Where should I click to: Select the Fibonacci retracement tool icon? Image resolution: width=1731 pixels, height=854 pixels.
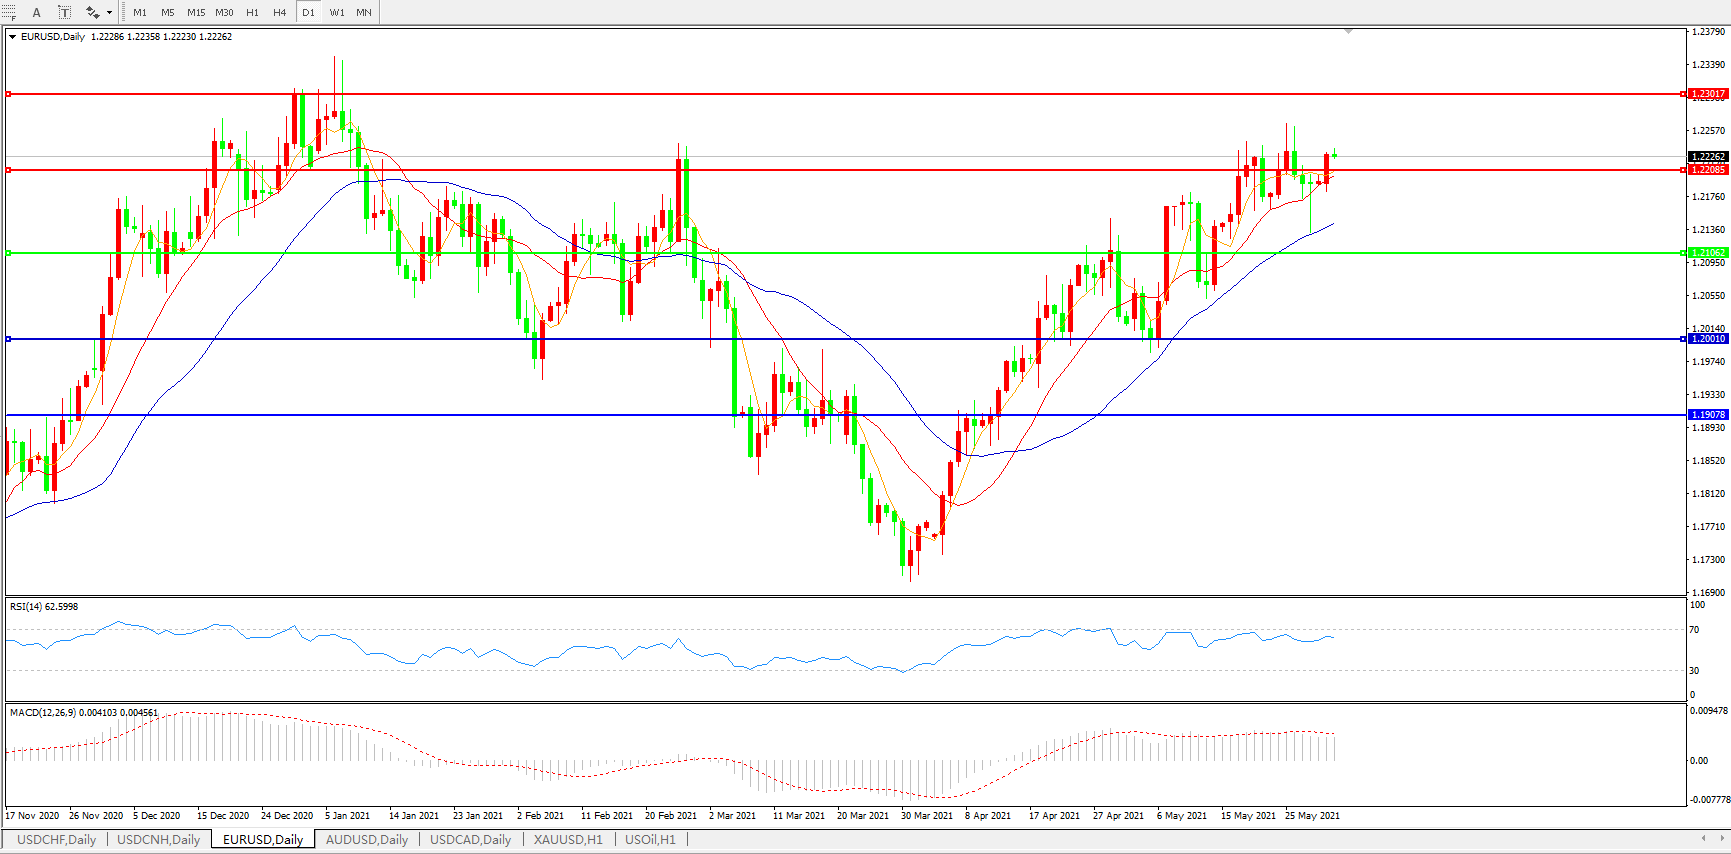pyautogui.click(x=8, y=12)
